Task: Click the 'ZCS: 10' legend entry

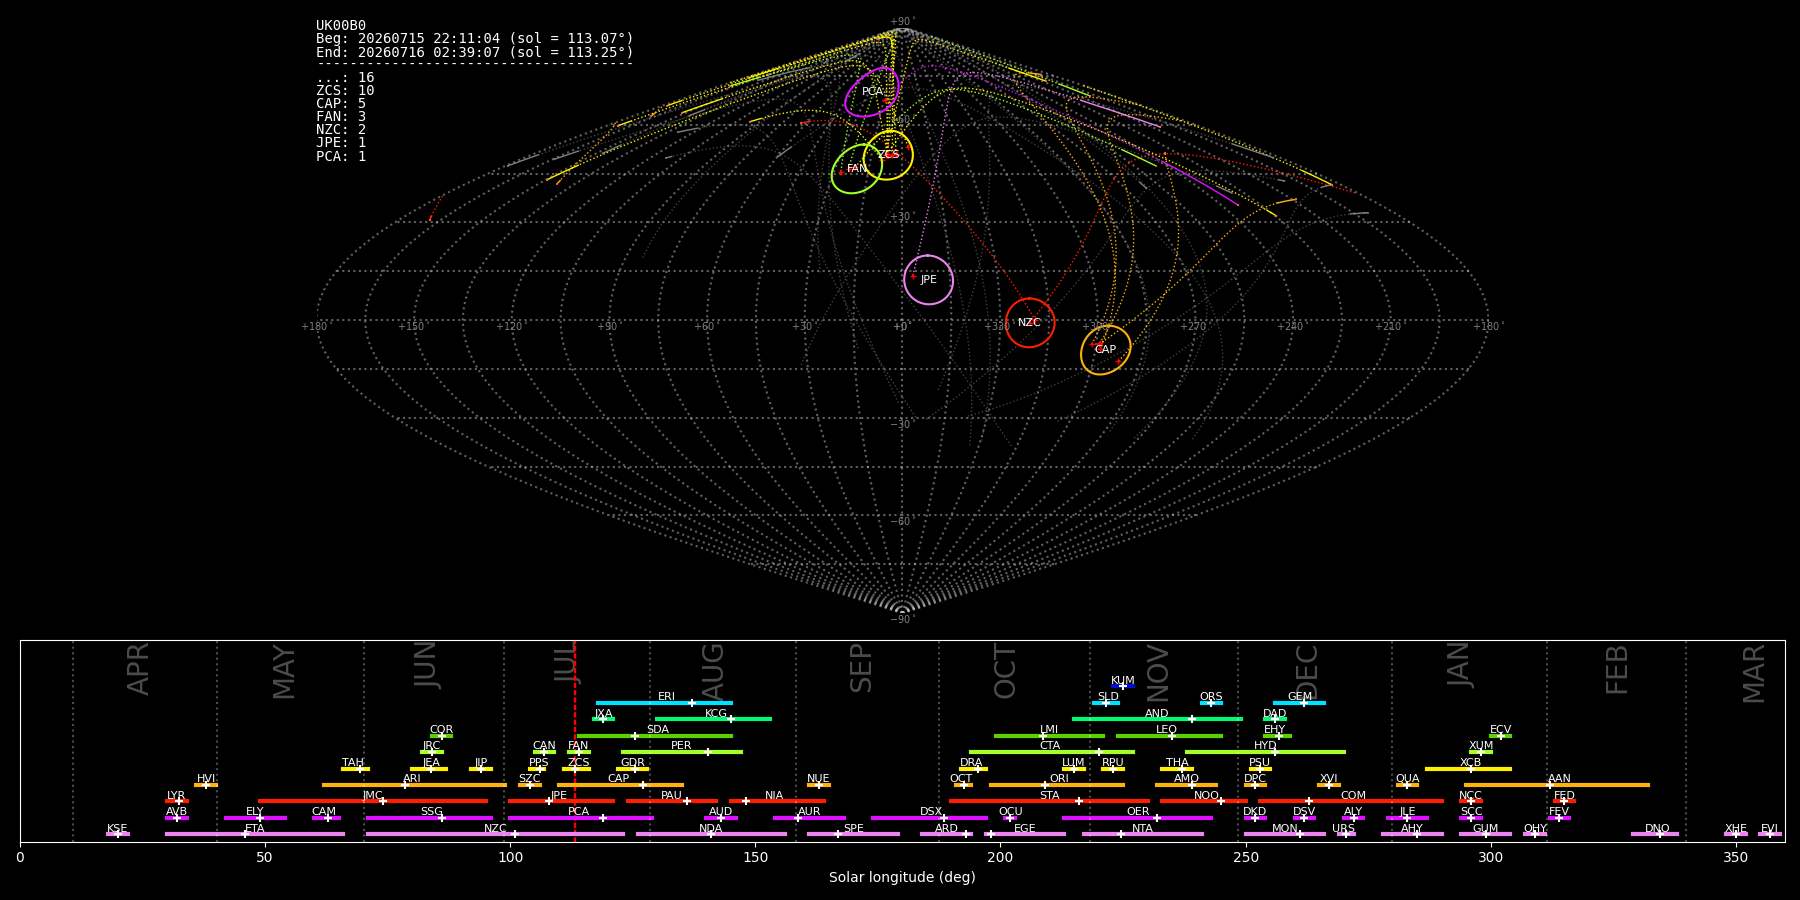Action: (345, 91)
